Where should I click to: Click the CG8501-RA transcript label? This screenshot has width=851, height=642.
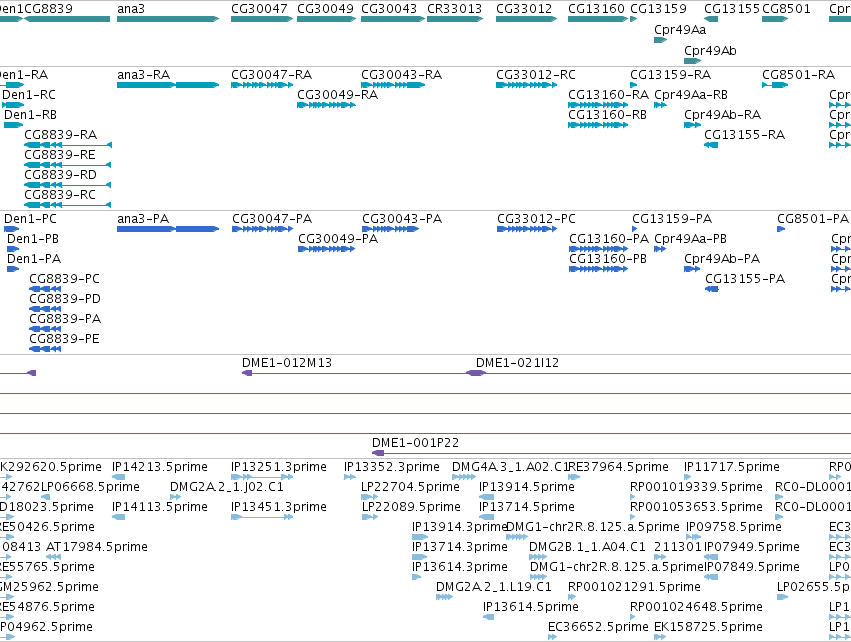(798, 75)
